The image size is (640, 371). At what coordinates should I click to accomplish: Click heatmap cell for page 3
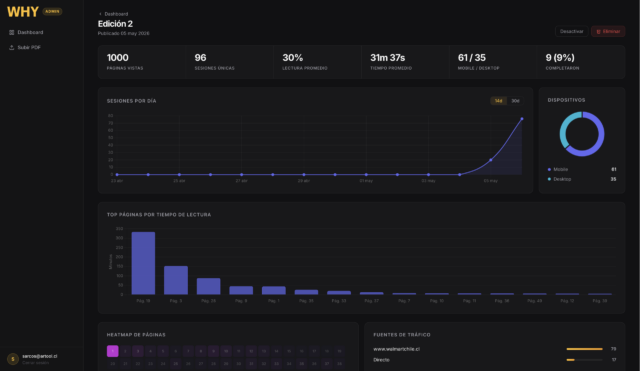138,351
